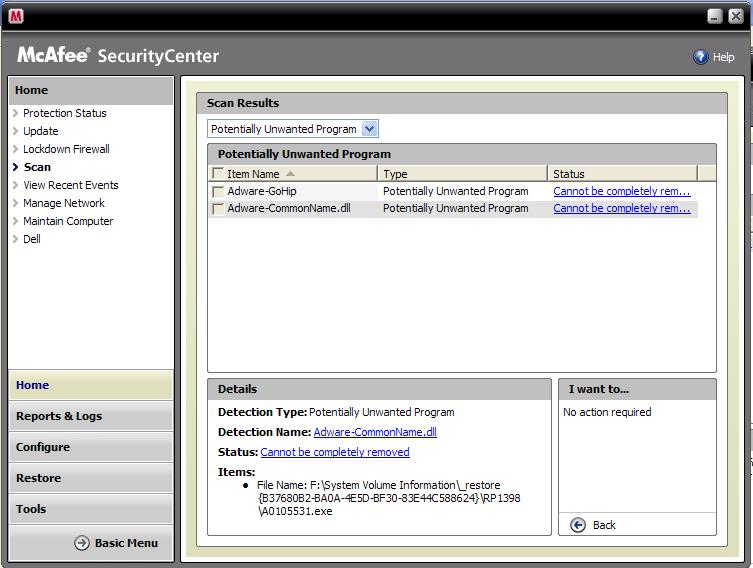
Task: Click the Back arrow icon
Action: (x=578, y=525)
